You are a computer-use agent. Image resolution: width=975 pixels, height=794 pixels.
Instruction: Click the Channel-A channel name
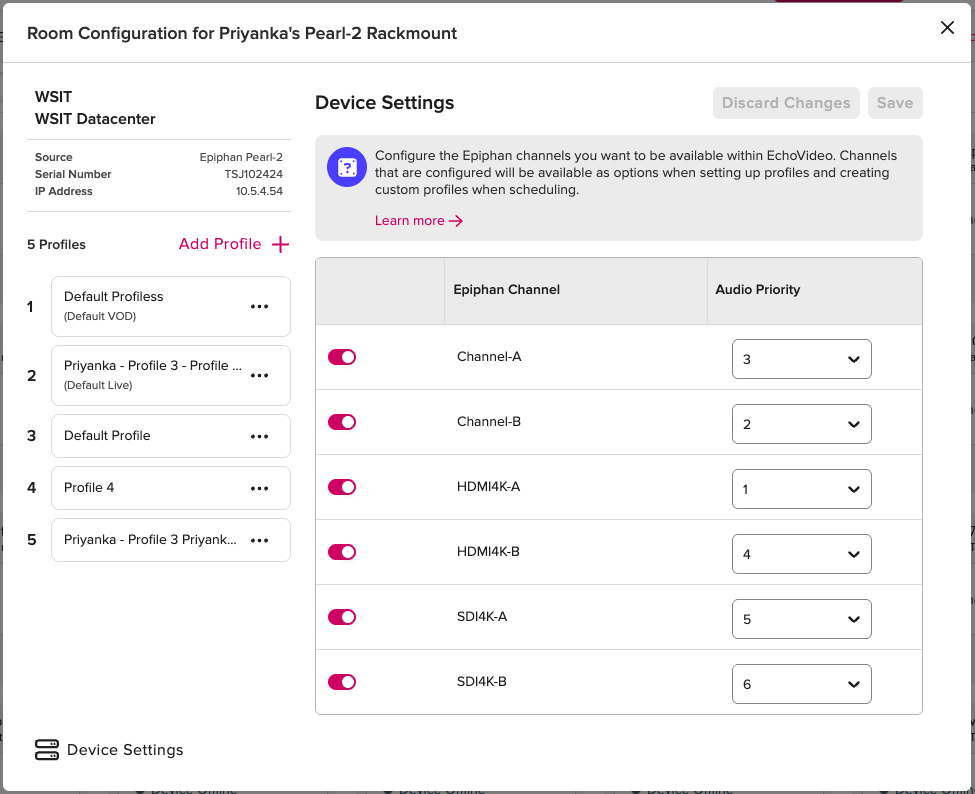click(x=489, y=357)
